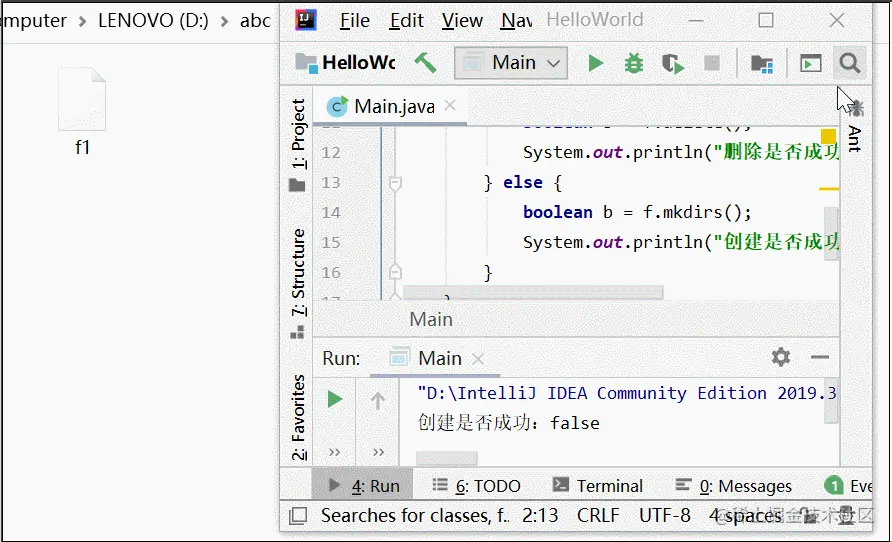Click the chevron before LENOVO (D:) in Explorer
This screenshot has width=892, height=542.
(82, 22)
